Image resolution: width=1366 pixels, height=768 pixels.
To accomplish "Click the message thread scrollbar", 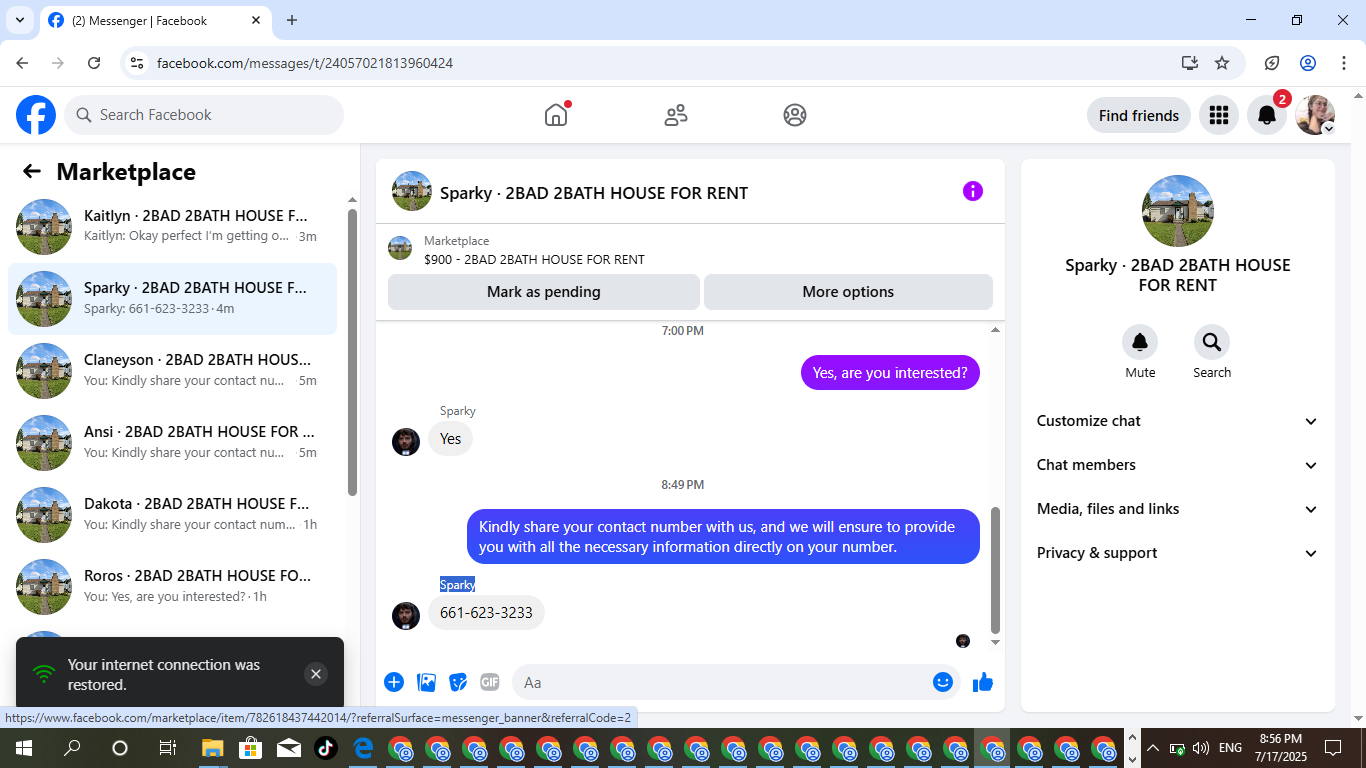I will coord(995,570).
